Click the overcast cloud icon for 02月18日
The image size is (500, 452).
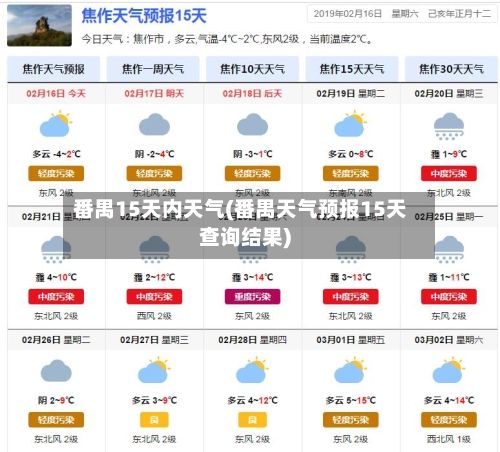pos(252,124)
